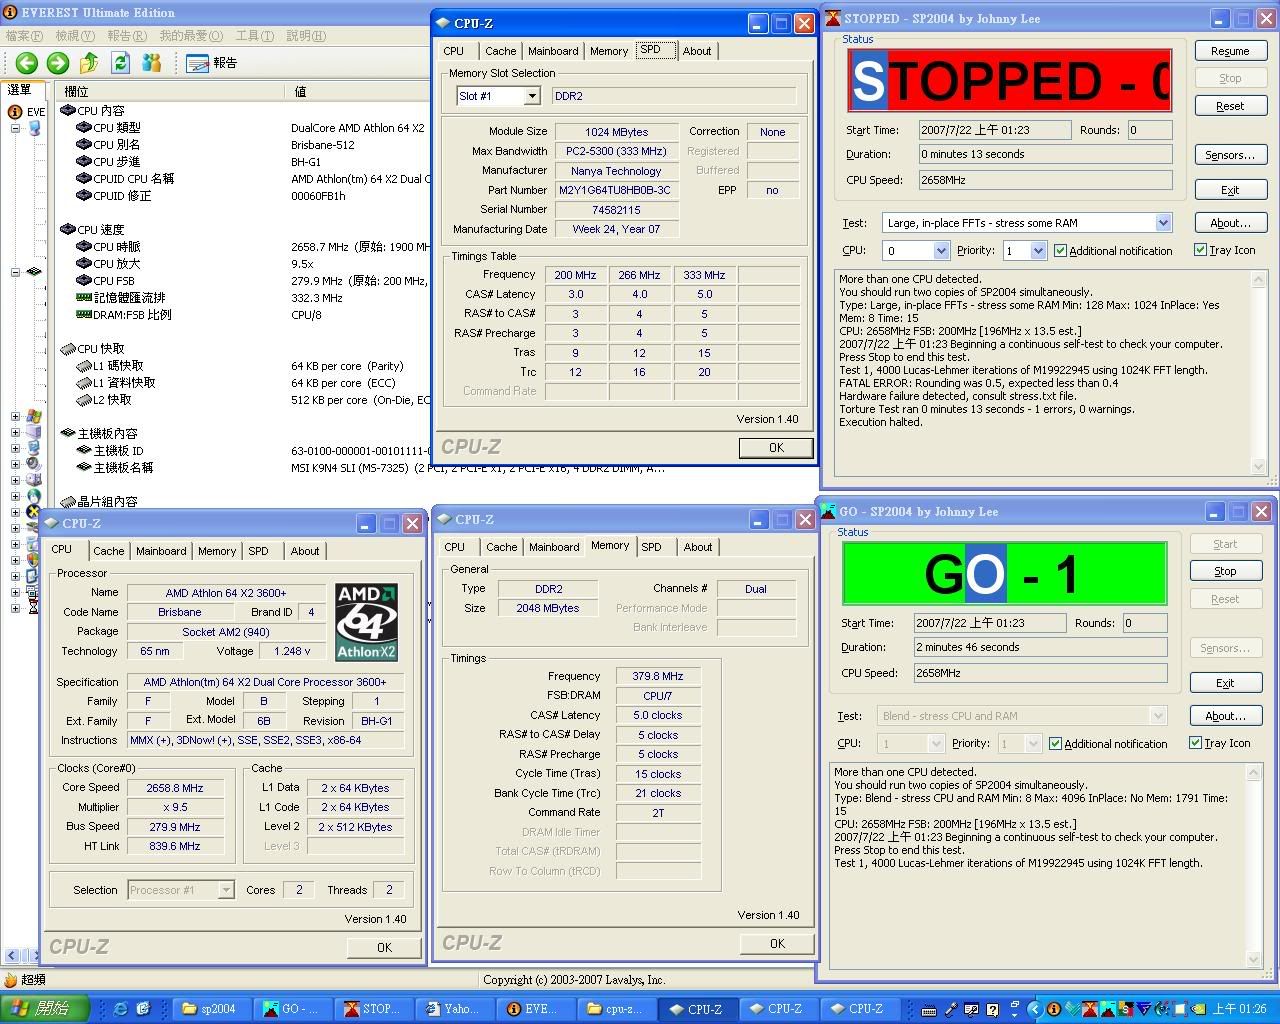This screenshot has width=1280, height=1024.
Task: Click Internet Explorer quick launch icon in taskbar
Action: 120,1009
